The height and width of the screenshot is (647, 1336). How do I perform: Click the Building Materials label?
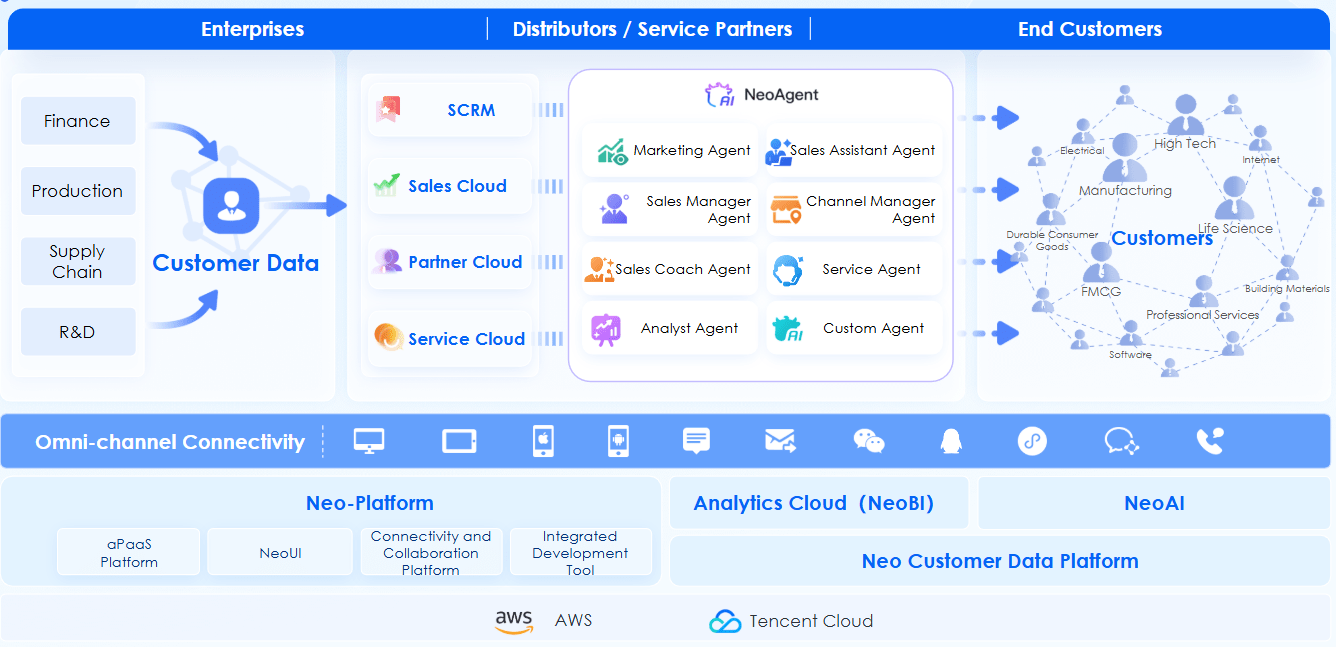[1287, 289]
